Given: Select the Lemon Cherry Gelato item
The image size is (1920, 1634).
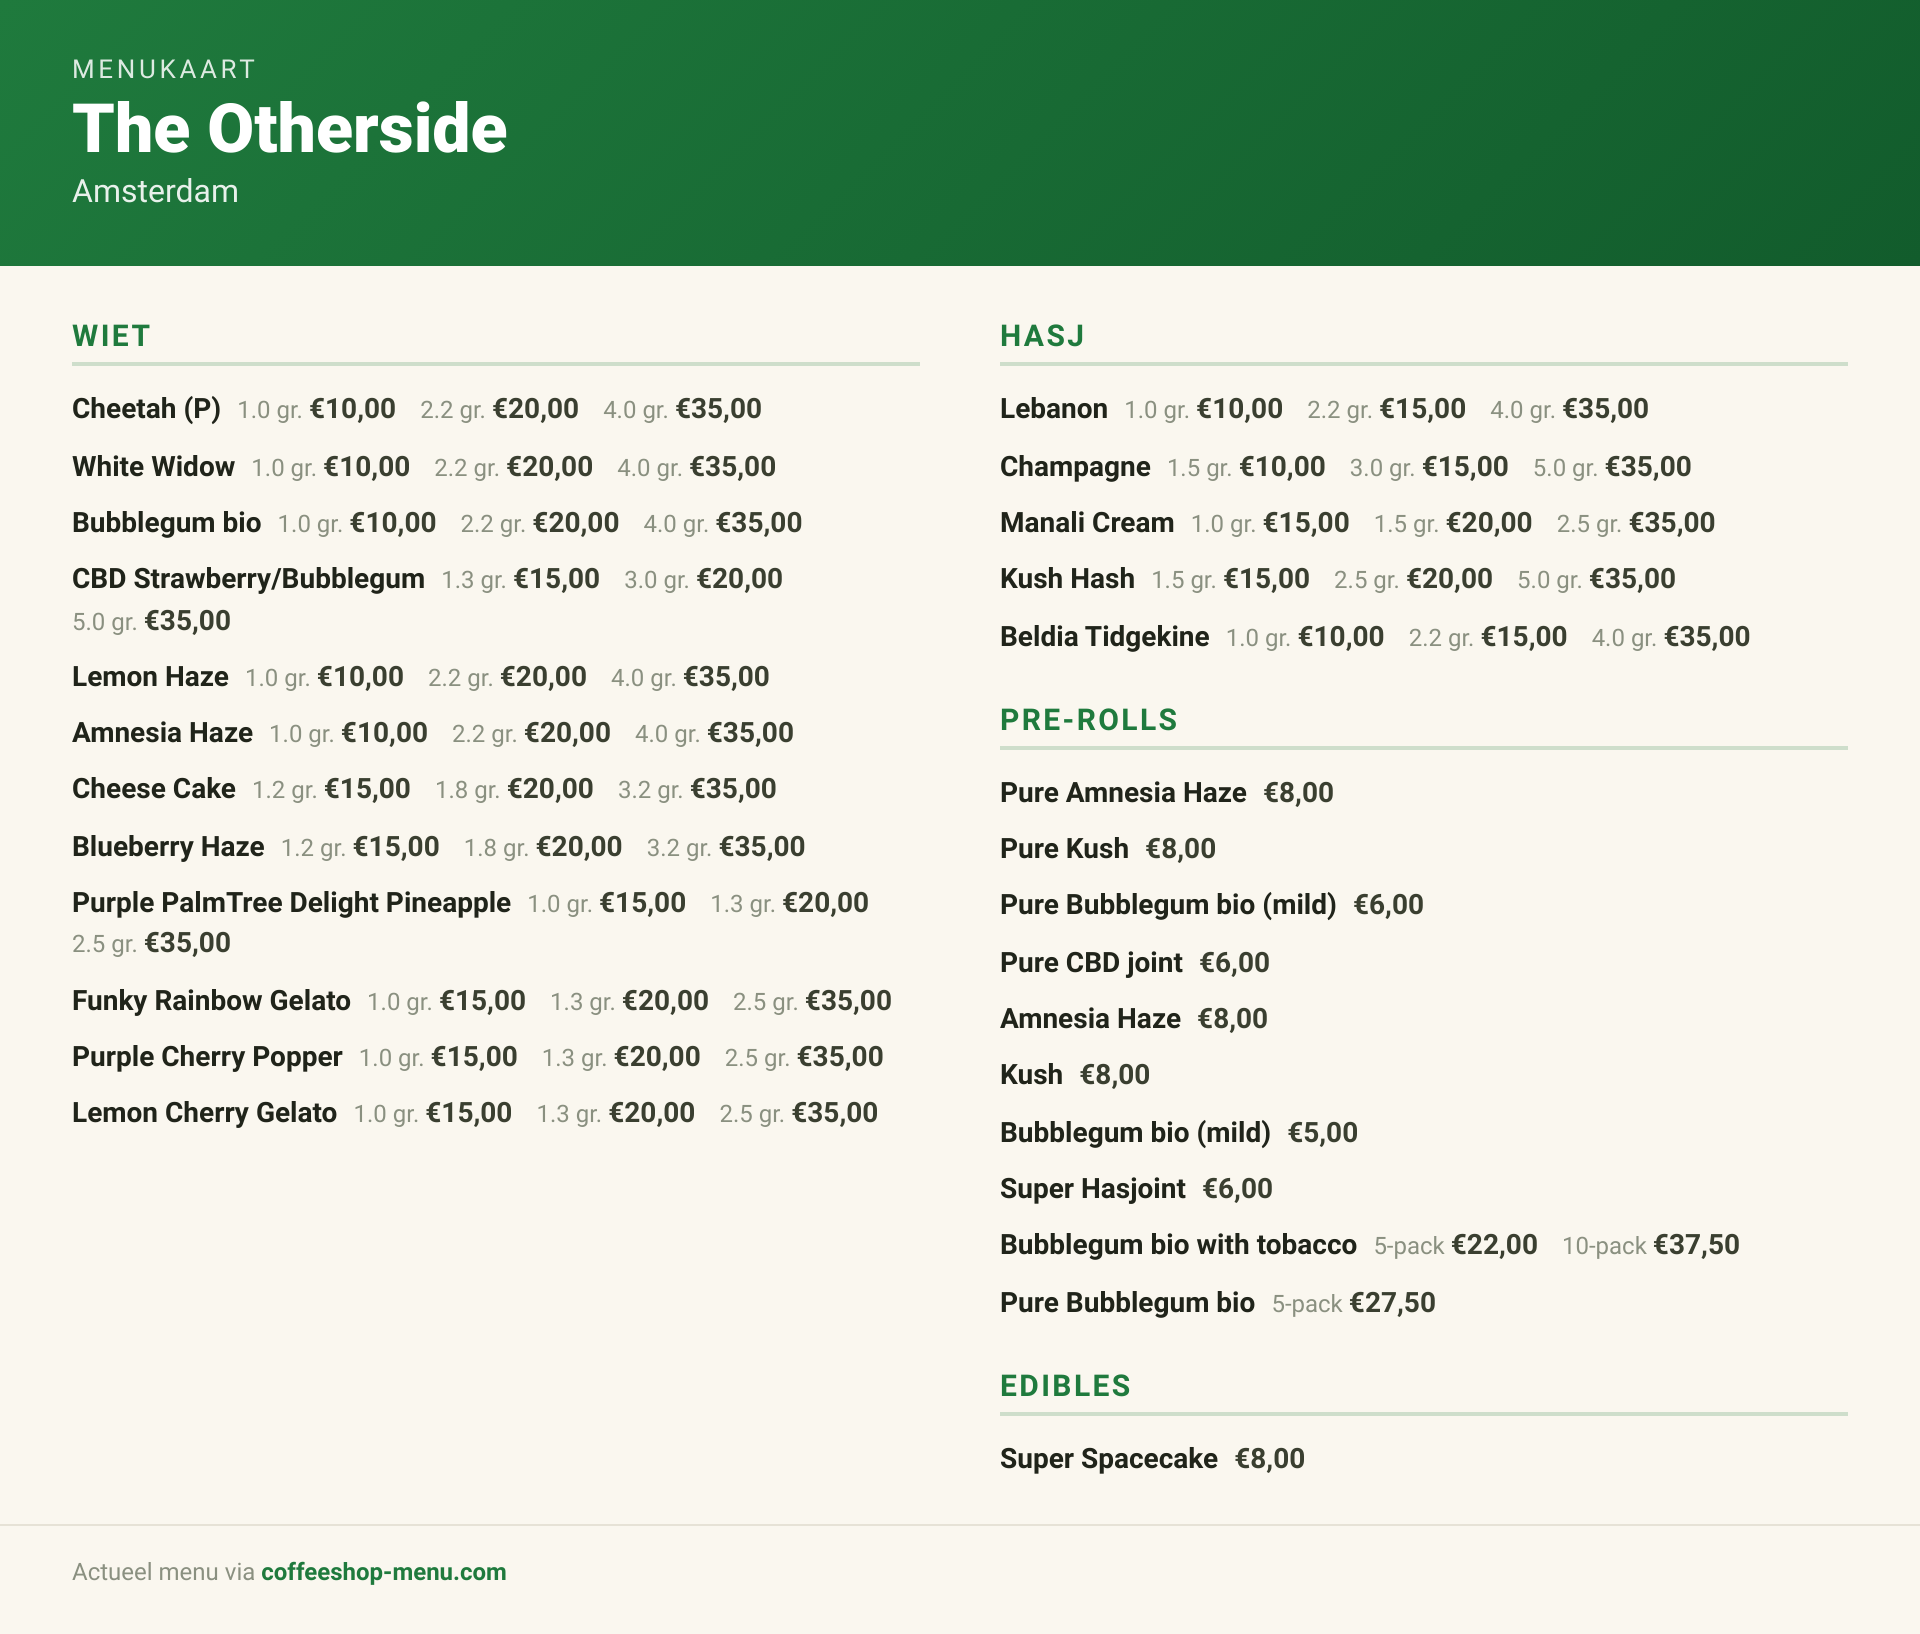Looking at the screenshot, I should pyautogui.click(x=204, y=1113).
